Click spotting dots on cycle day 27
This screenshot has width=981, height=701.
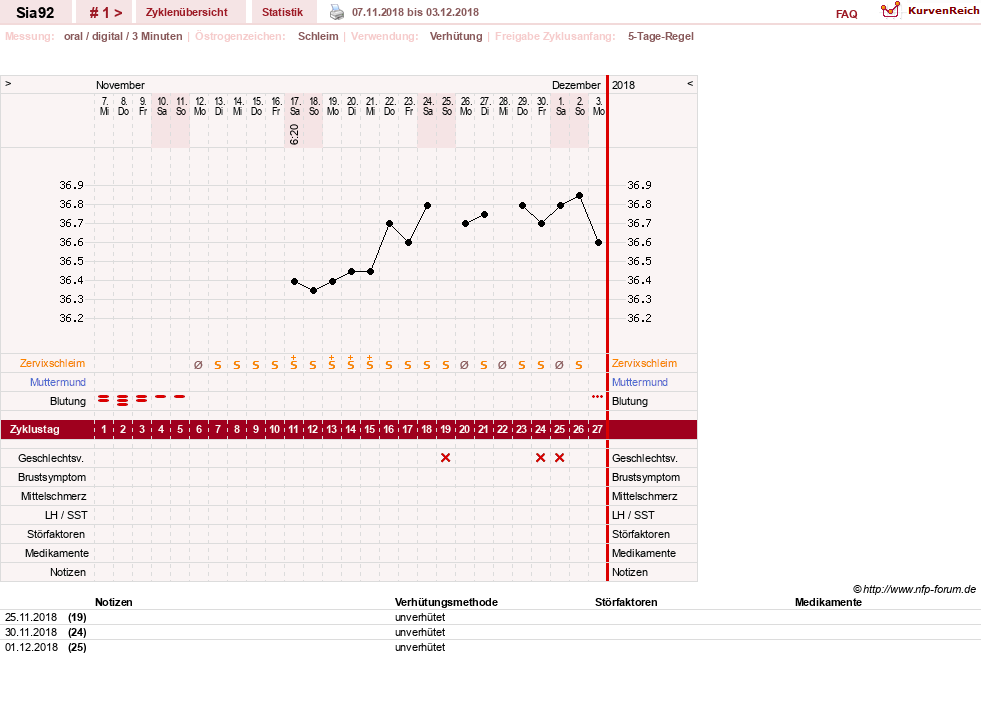[x=597, y=396]
